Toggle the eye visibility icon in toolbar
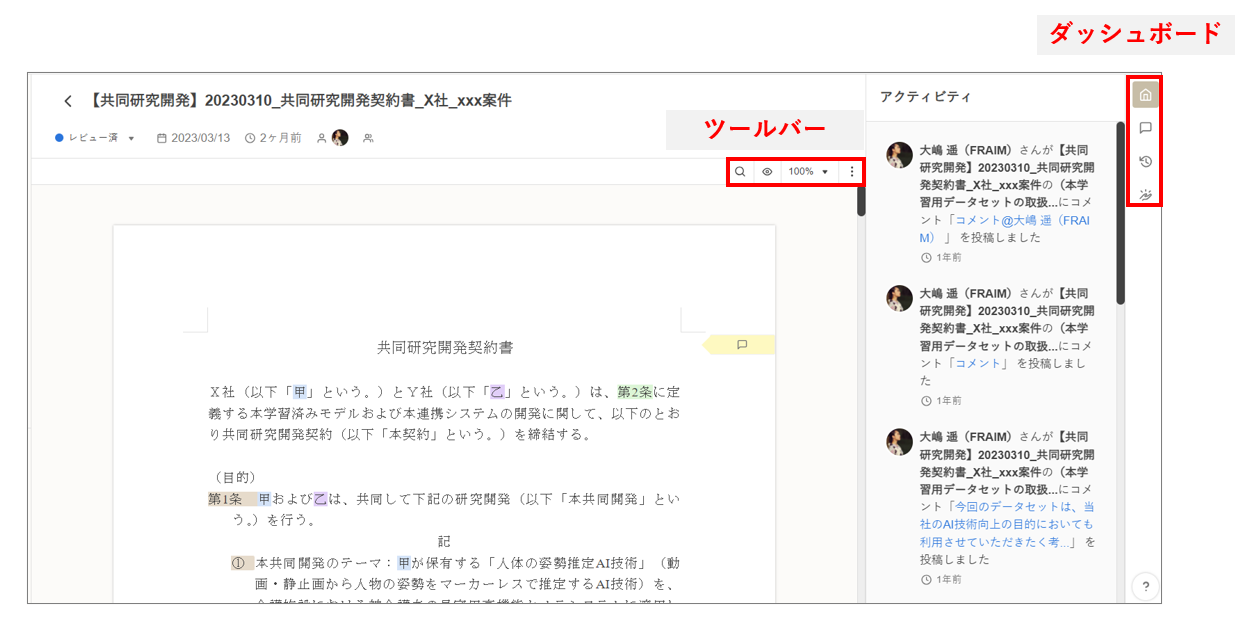 click(767, 172)
